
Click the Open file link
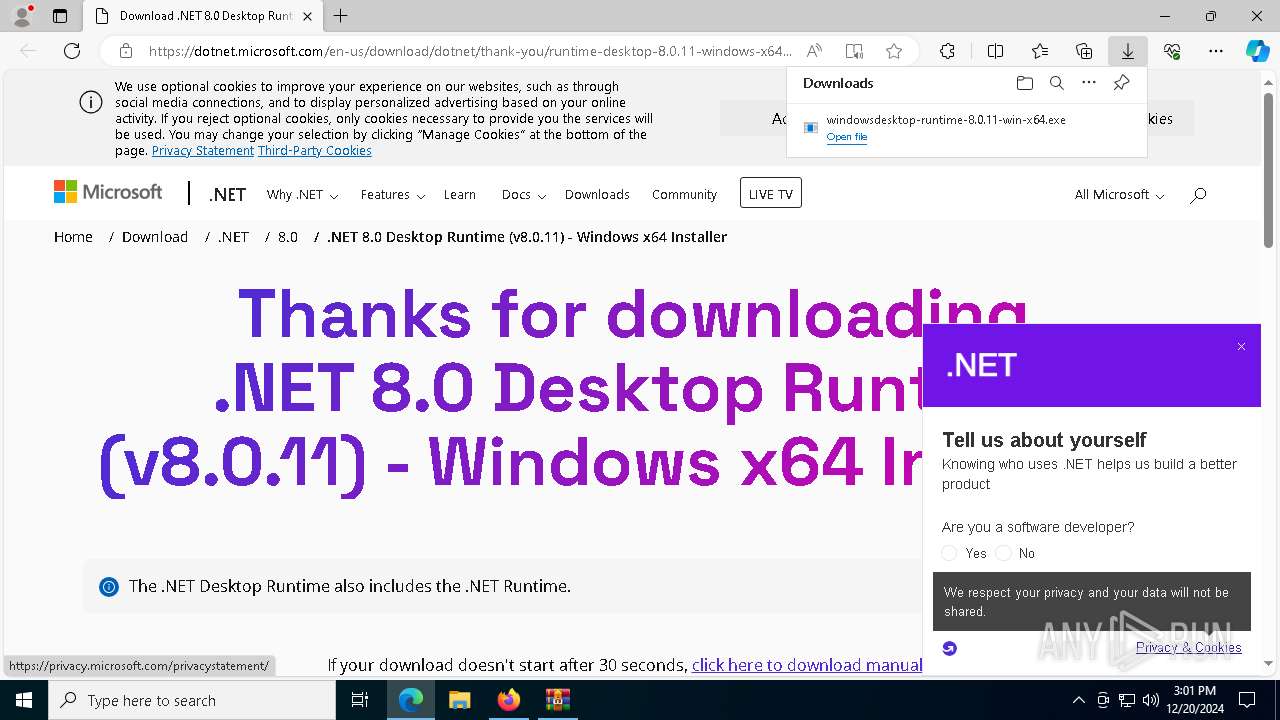(847, 137)
